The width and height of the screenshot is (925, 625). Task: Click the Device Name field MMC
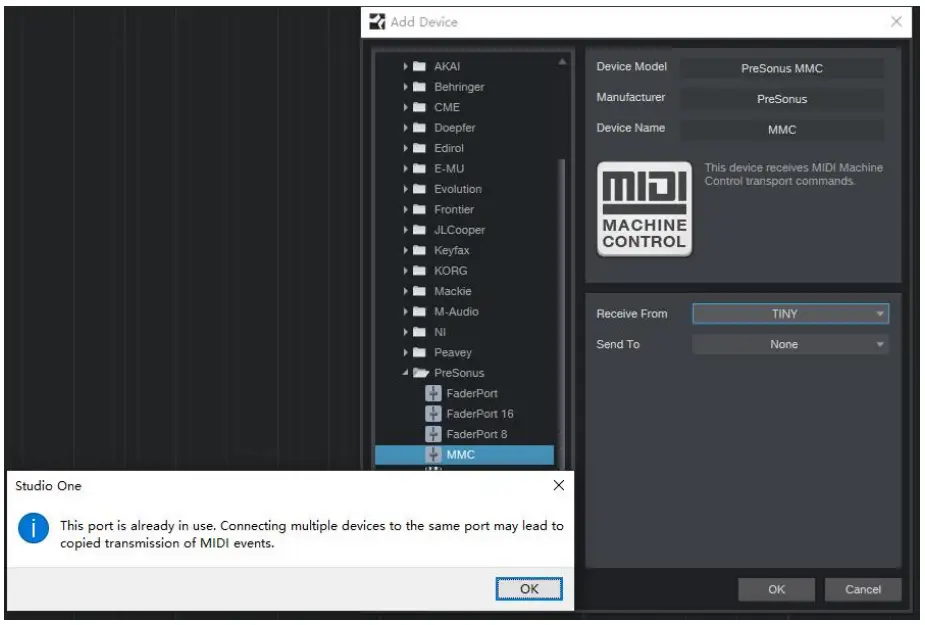[782, 129]
